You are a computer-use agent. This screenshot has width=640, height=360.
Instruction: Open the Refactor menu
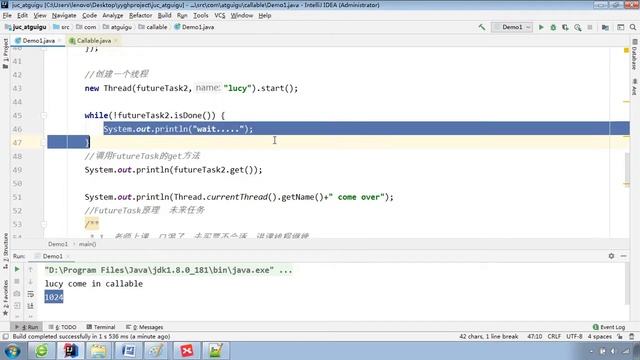[x=140, y=15]
